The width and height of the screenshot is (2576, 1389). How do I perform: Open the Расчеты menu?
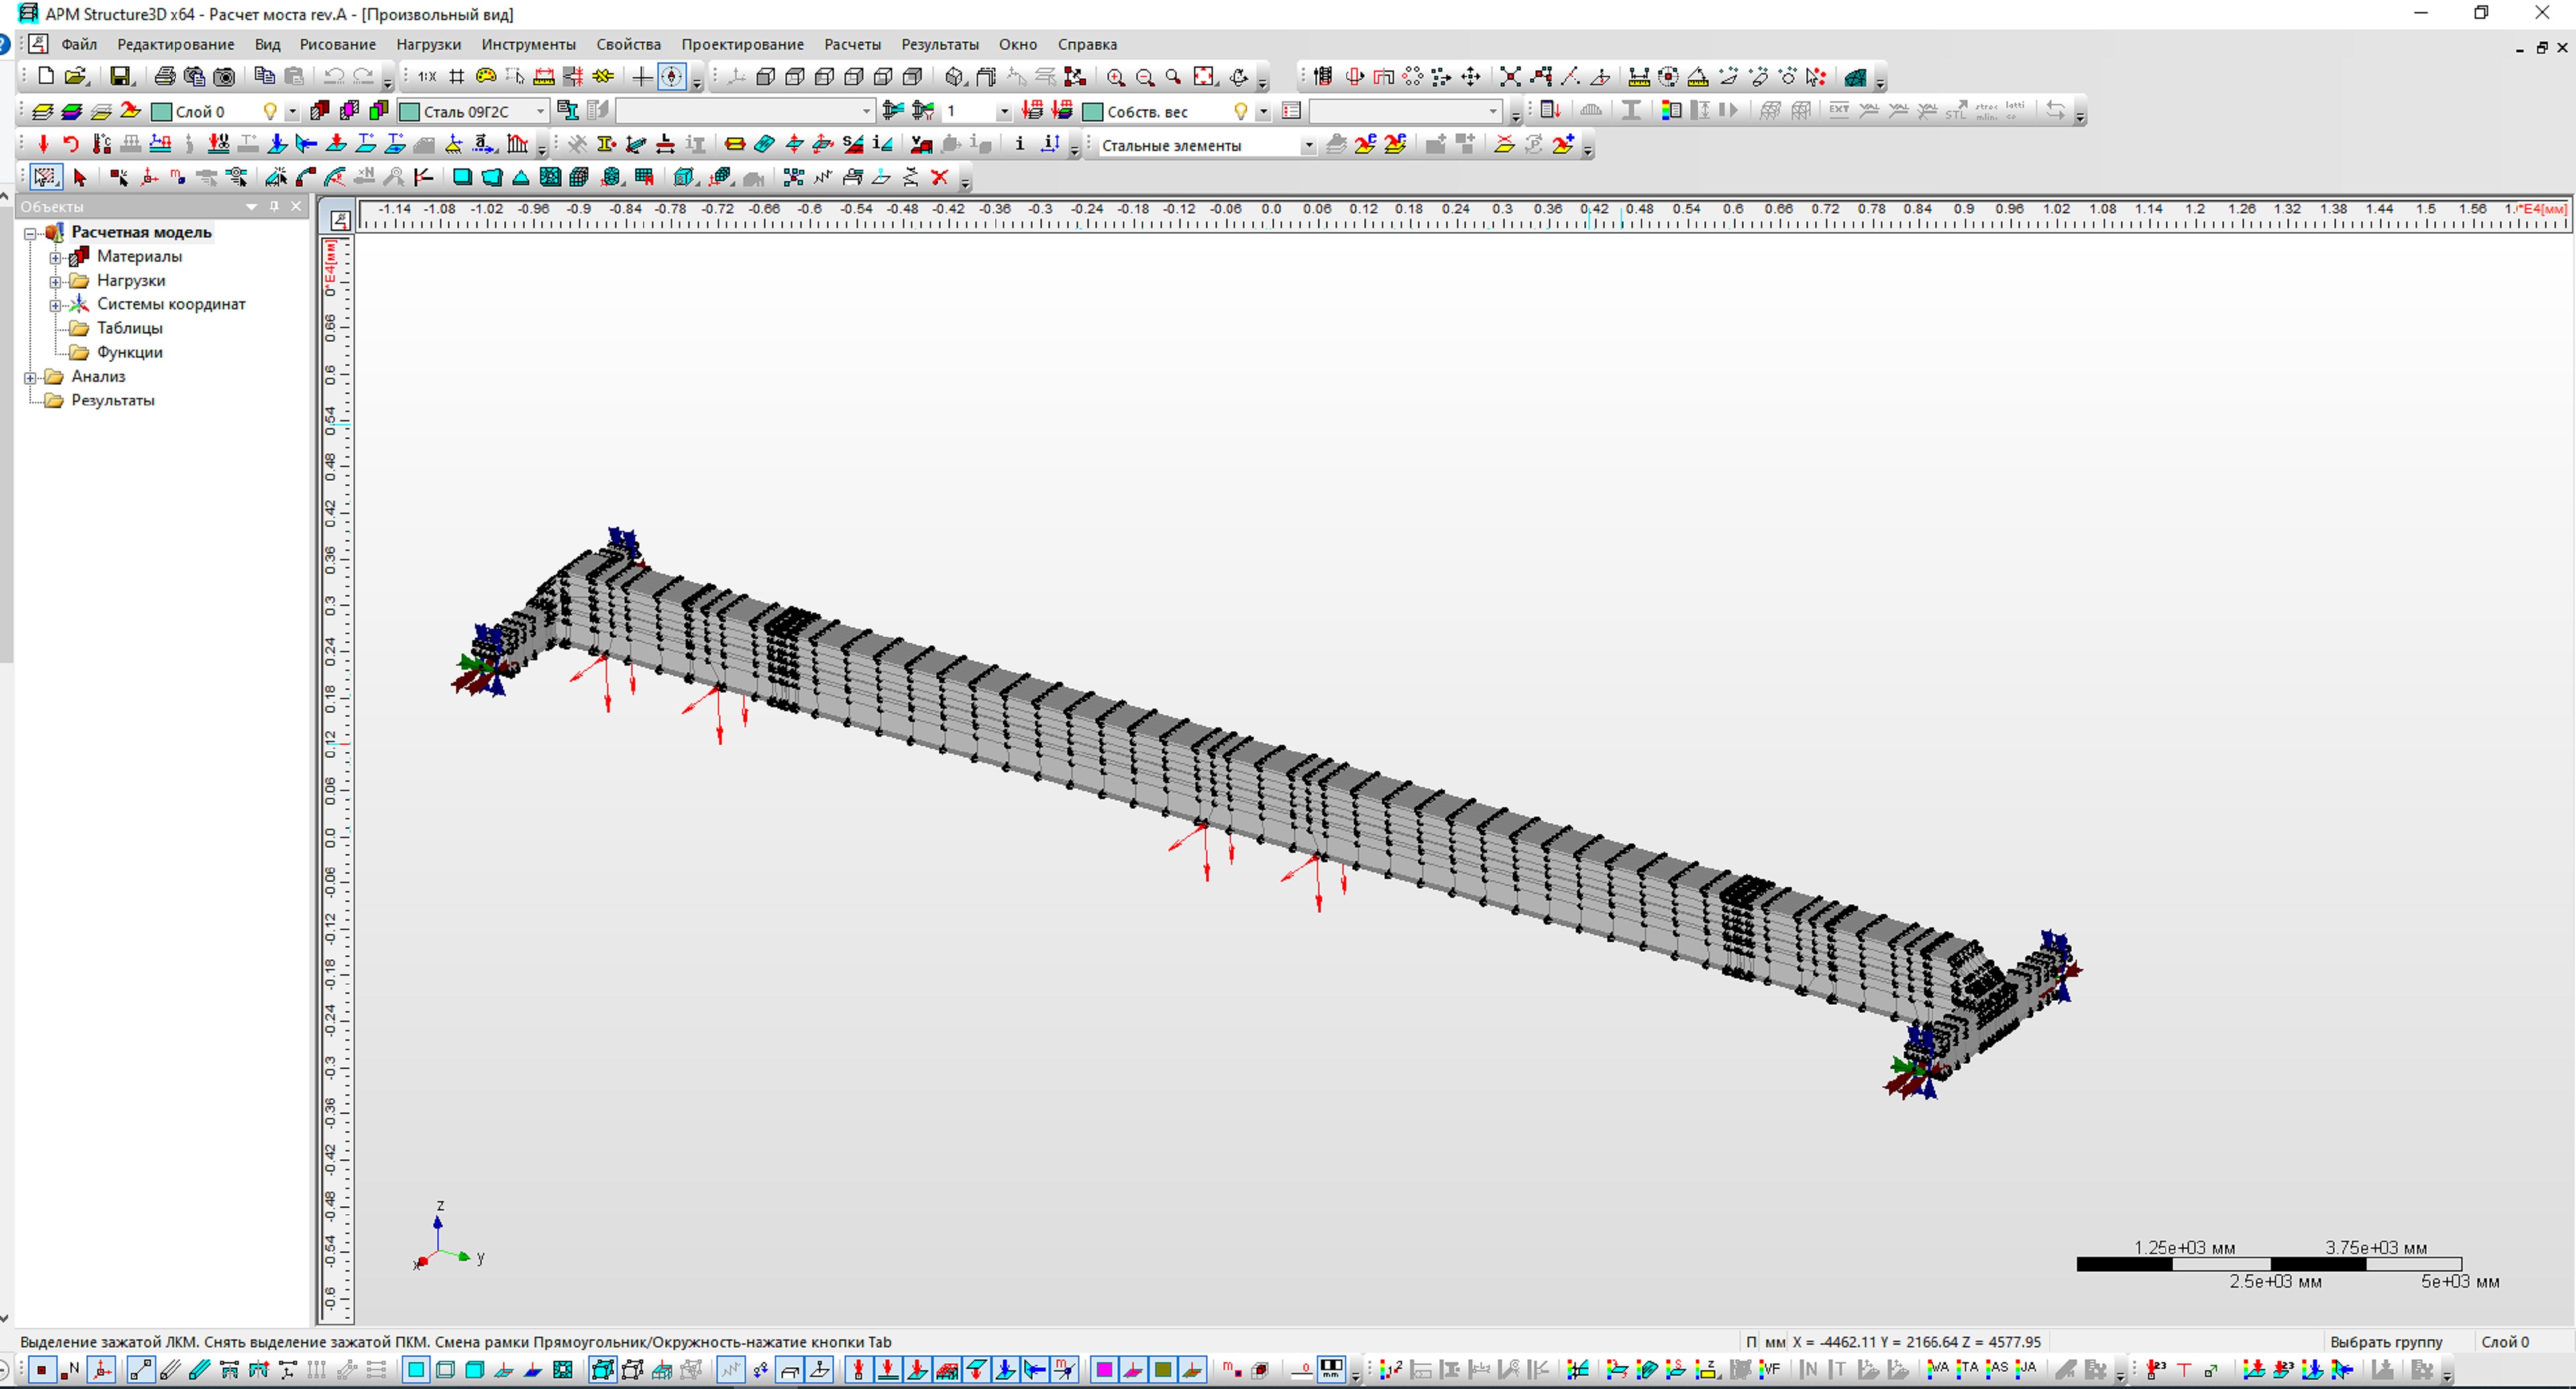[852, 44]
